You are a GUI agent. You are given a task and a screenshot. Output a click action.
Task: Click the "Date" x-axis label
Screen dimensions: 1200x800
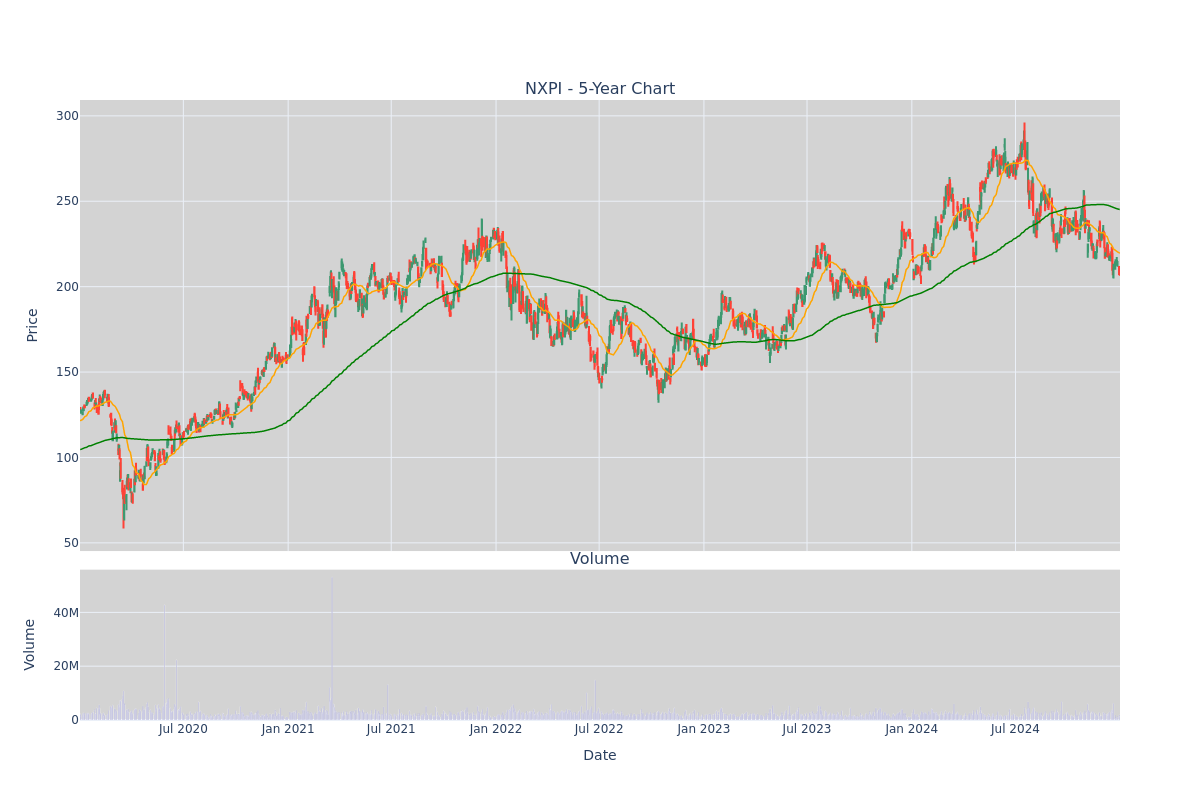600,755
